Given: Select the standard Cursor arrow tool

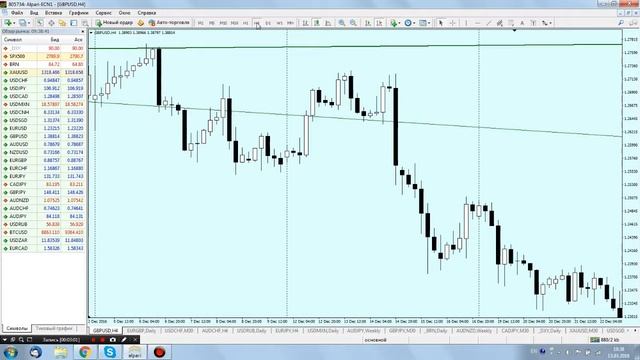Looking at the screenshot, I should click(x=441, y=23).
